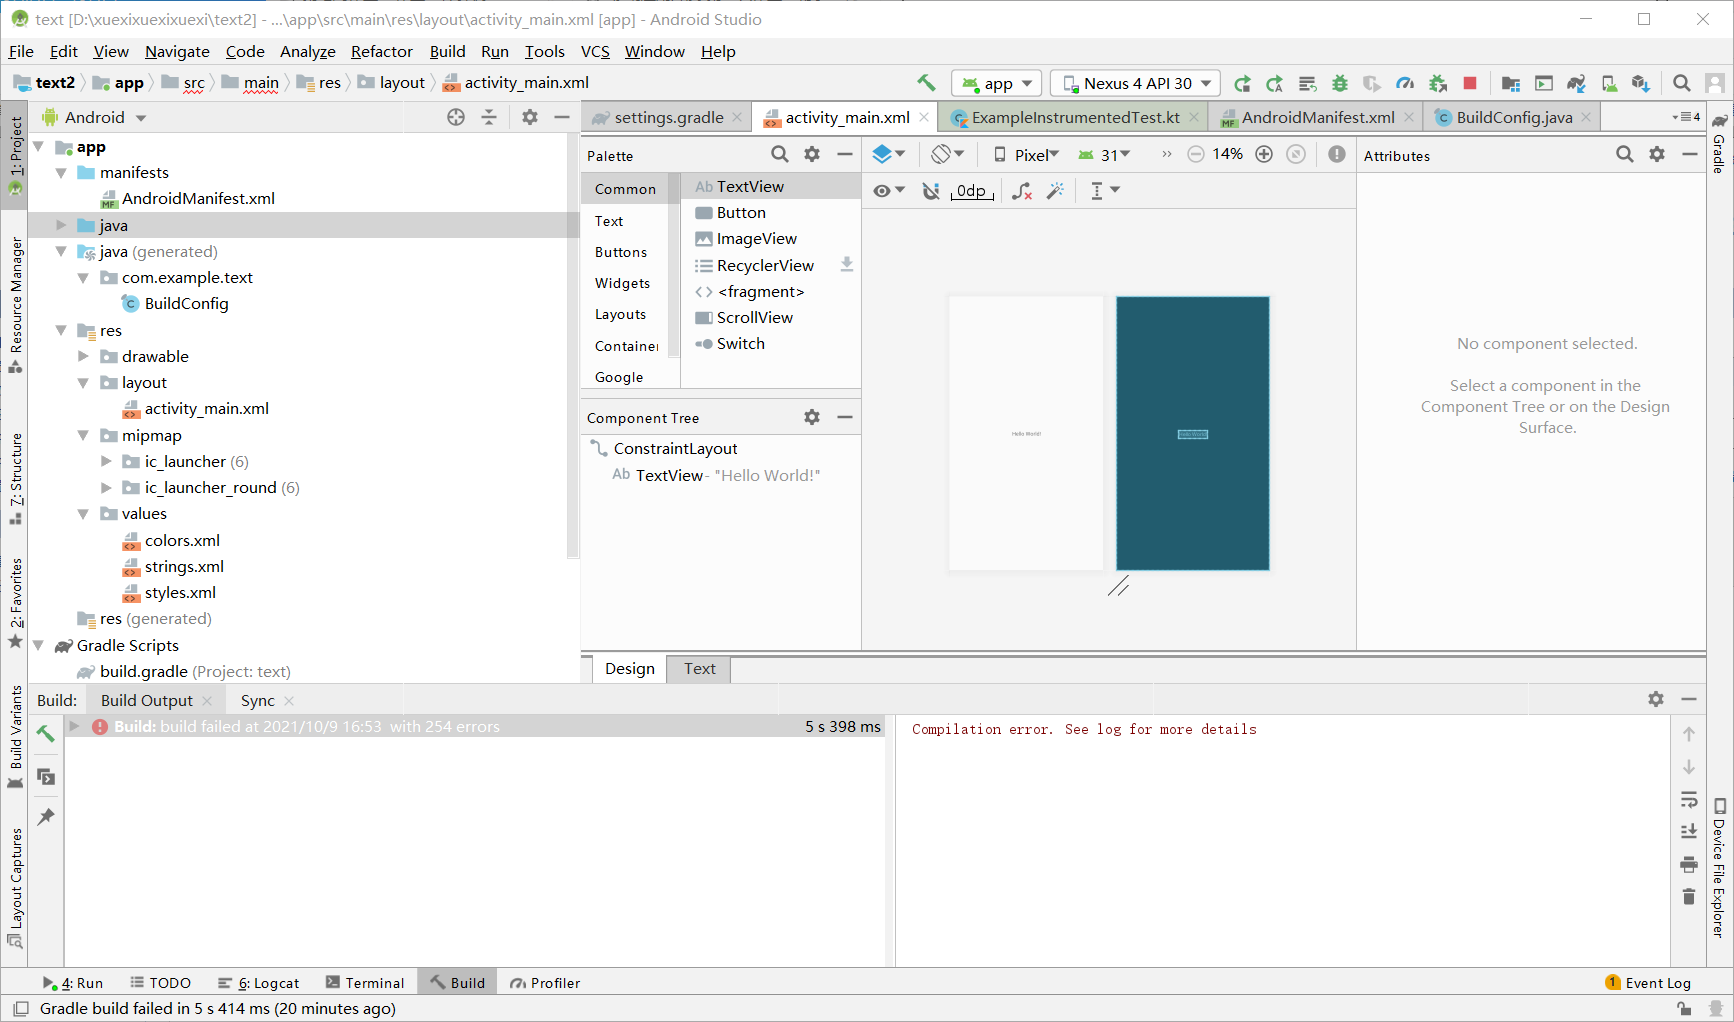Toggle the Gradle tool window sidebar button
The image size is (1734, 1022).
click(1719, 143)
